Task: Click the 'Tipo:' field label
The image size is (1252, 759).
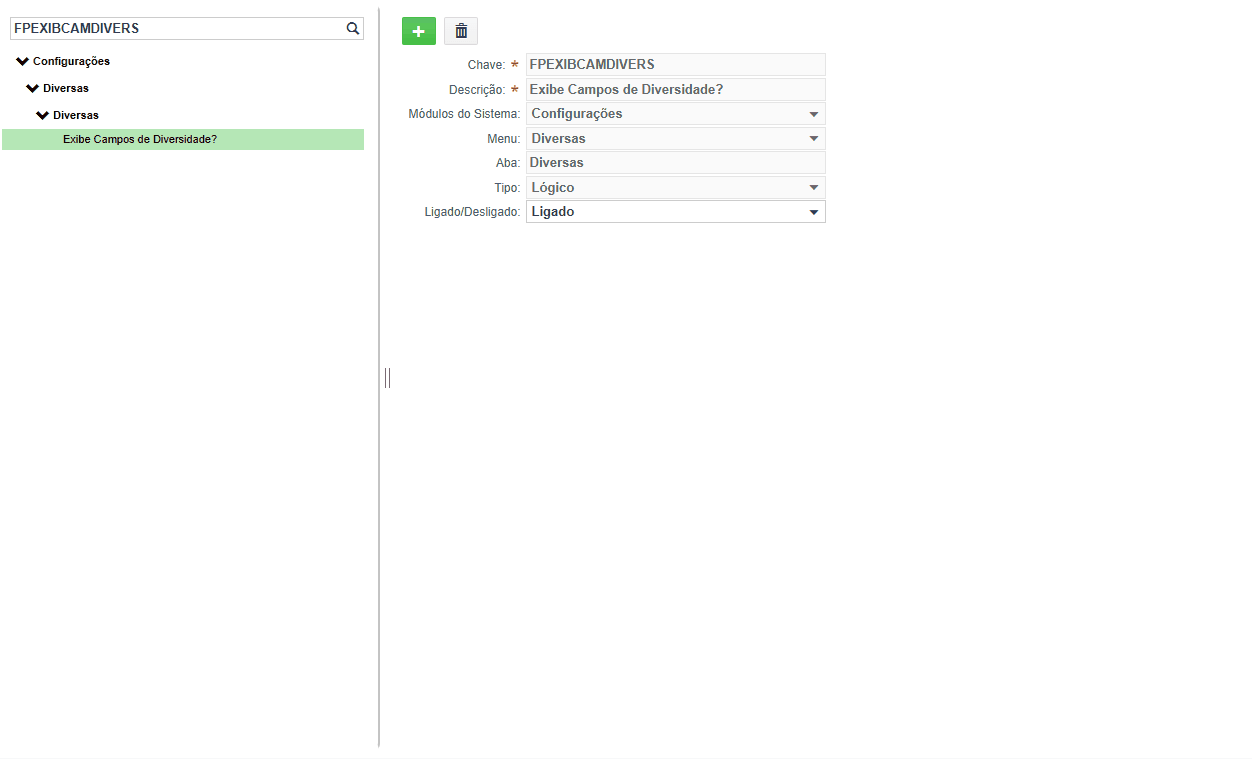Action: click(x=507, y=187)
